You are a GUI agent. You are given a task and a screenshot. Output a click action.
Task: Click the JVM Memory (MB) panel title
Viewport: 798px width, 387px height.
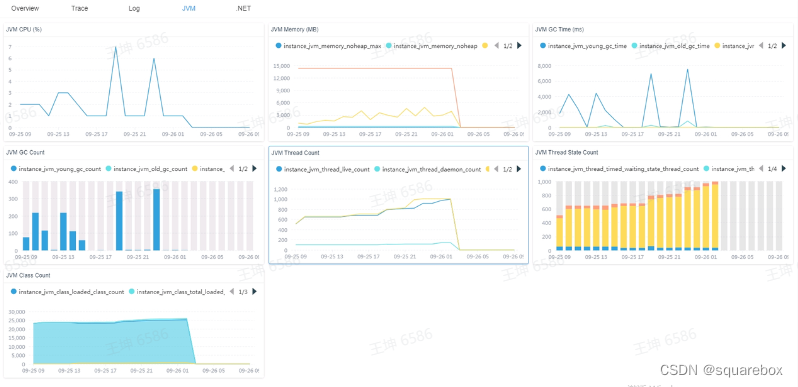coord(295,29)
